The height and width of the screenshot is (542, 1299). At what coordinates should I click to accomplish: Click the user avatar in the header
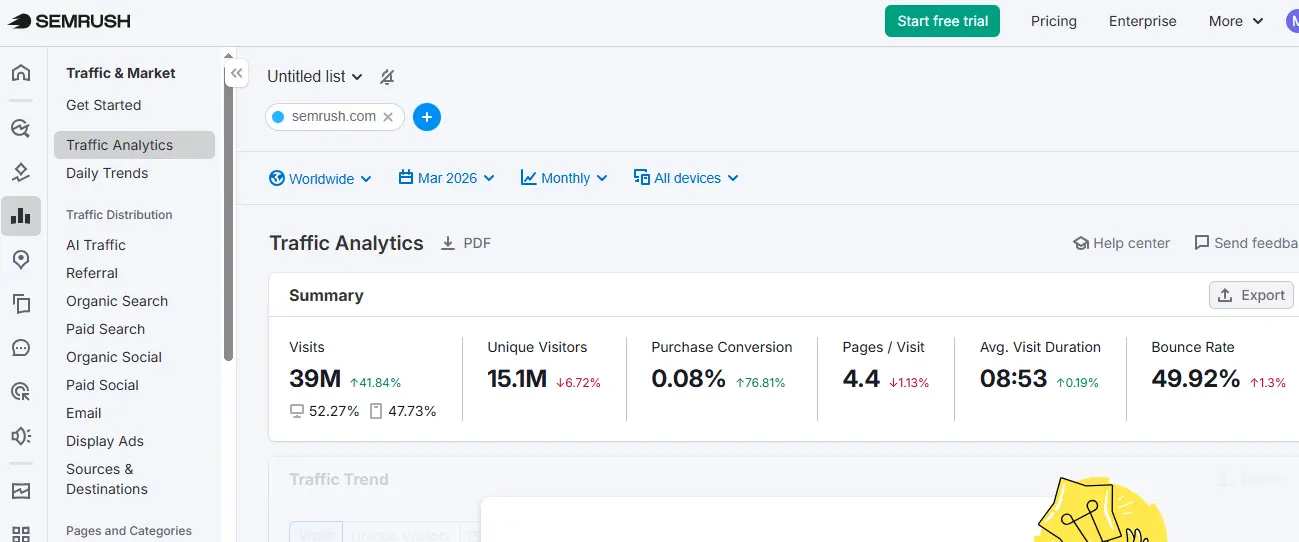[x=1292, y=21]
